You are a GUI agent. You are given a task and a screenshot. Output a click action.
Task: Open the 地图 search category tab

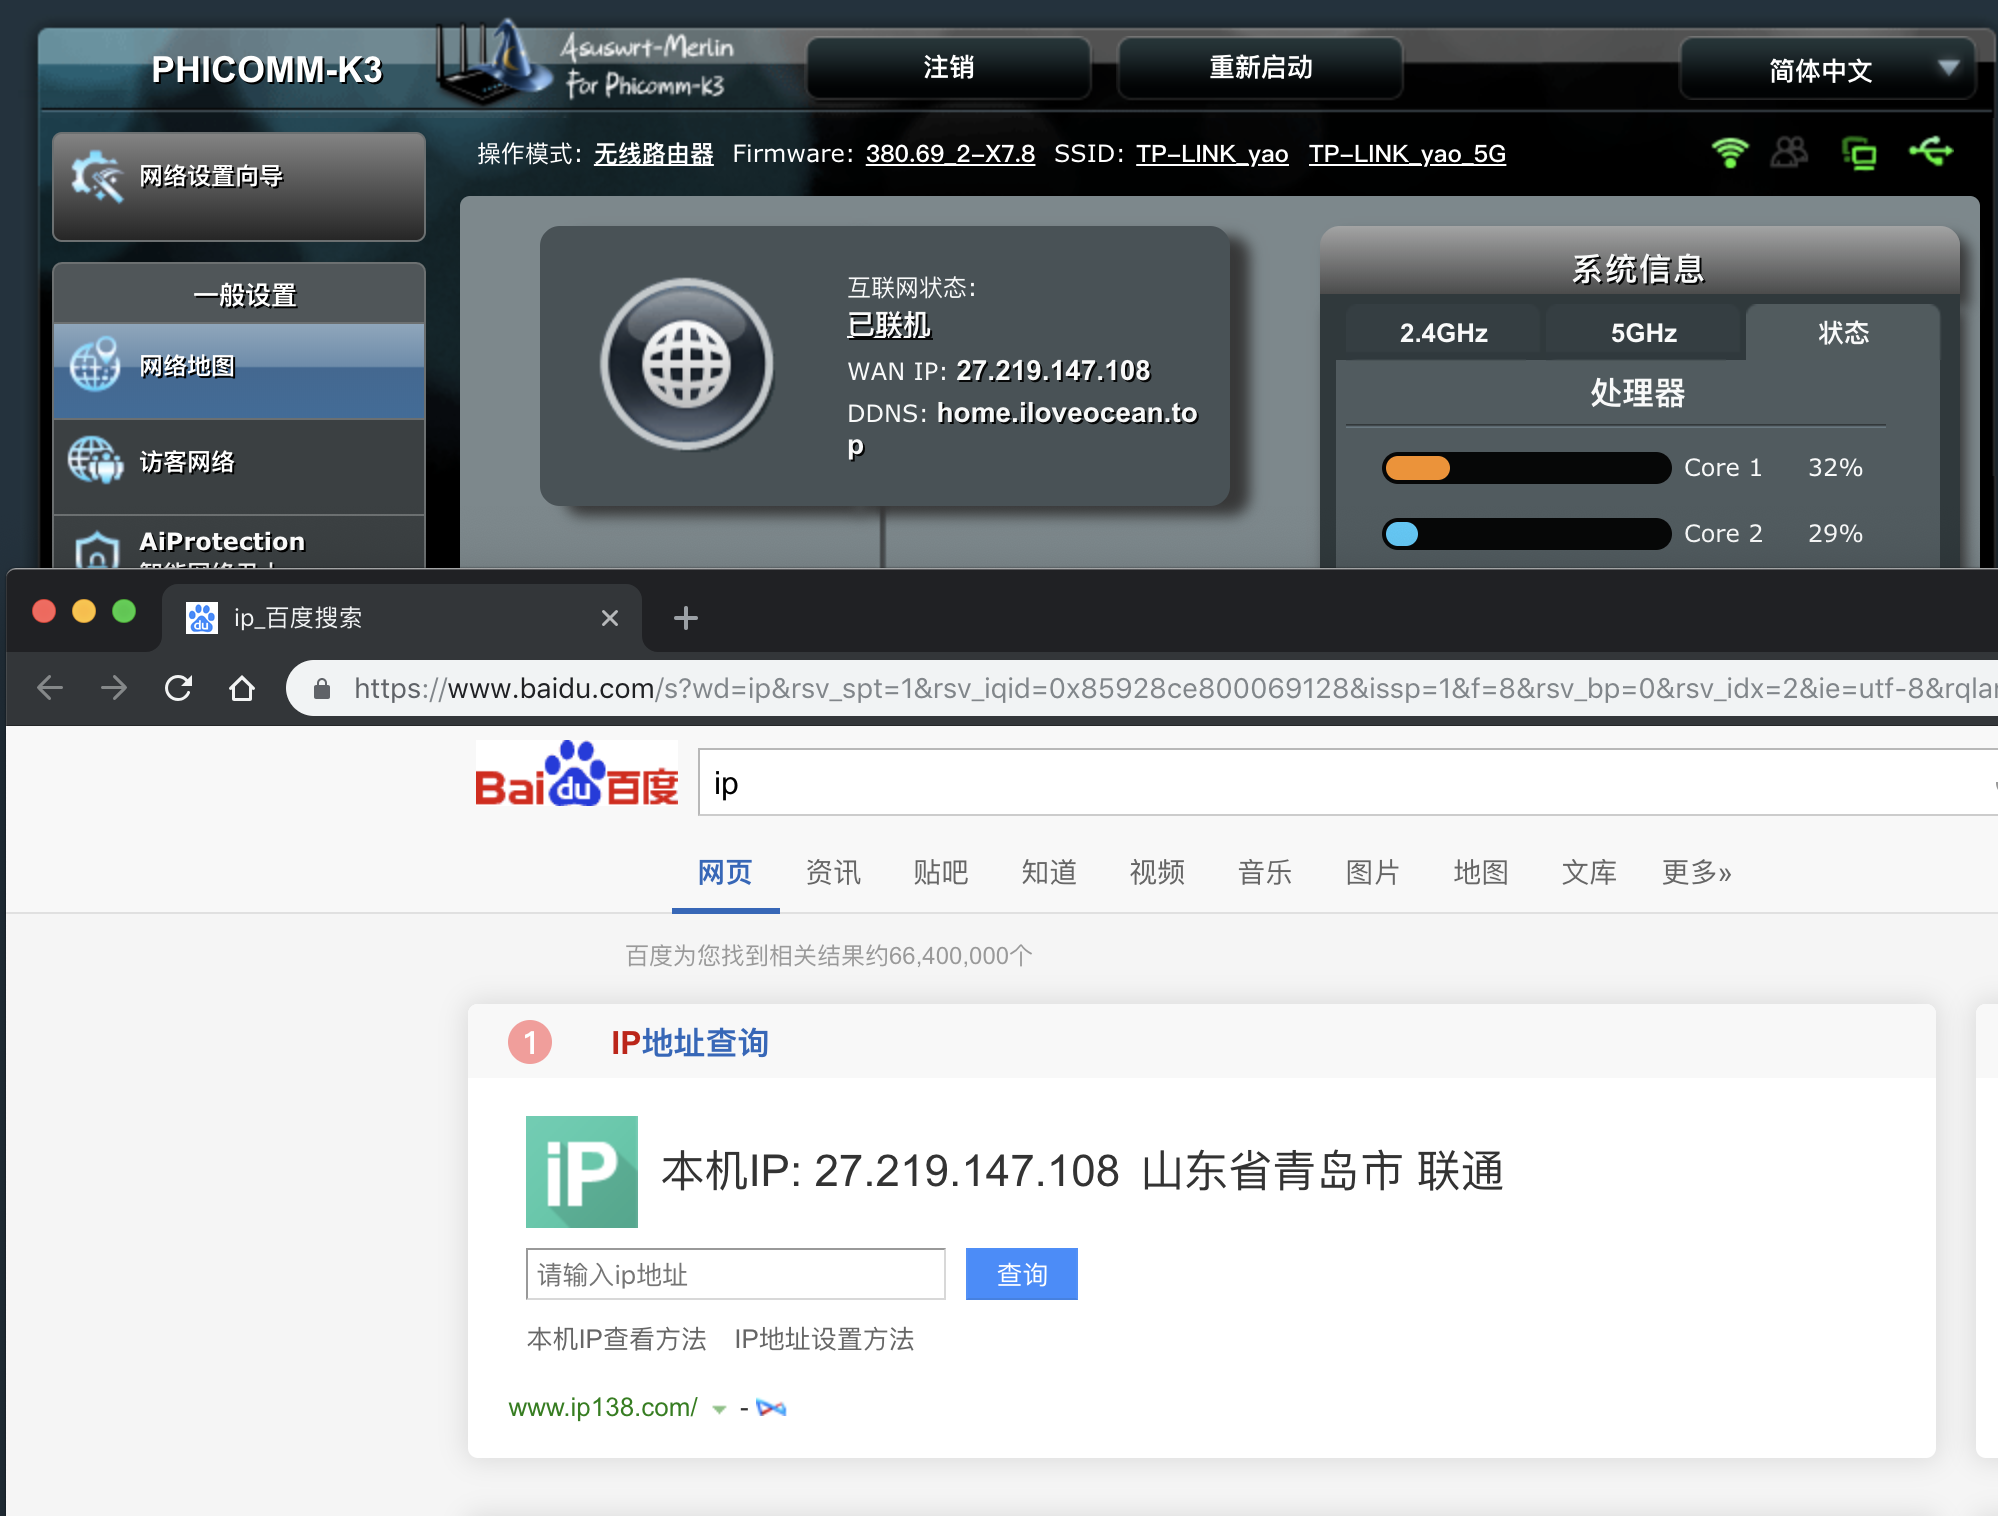pos(1481,872)
